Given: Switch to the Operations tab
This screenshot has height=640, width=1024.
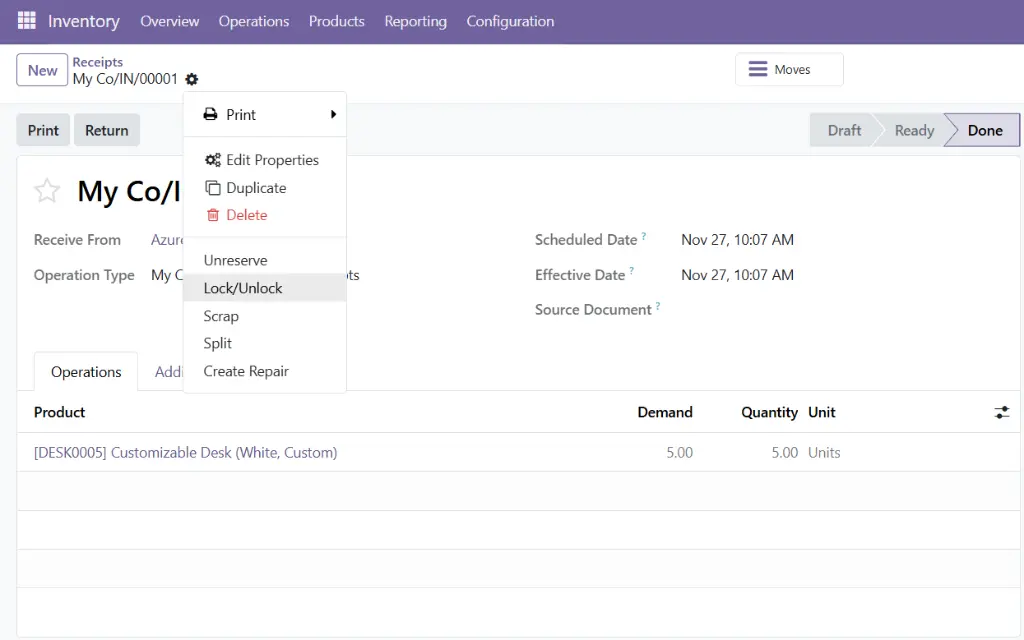Looking at the screenshot, I should coord(85,371).
